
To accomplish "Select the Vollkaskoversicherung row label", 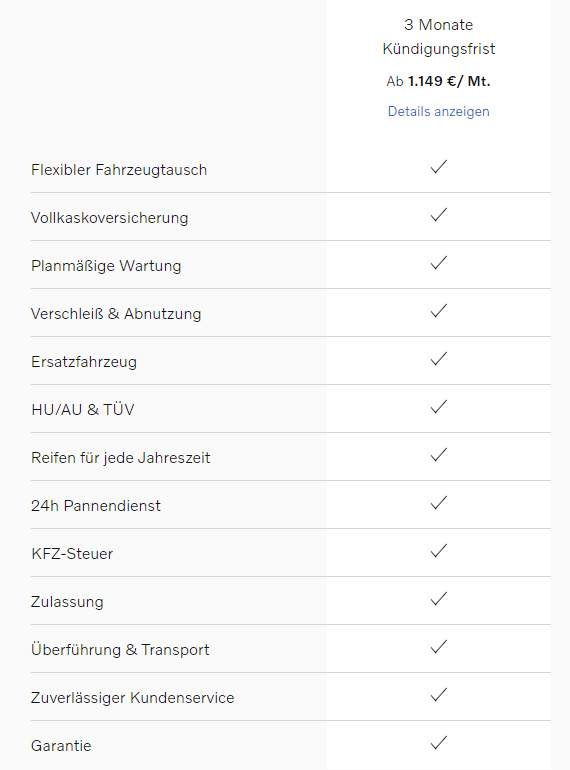I will 109,218.
